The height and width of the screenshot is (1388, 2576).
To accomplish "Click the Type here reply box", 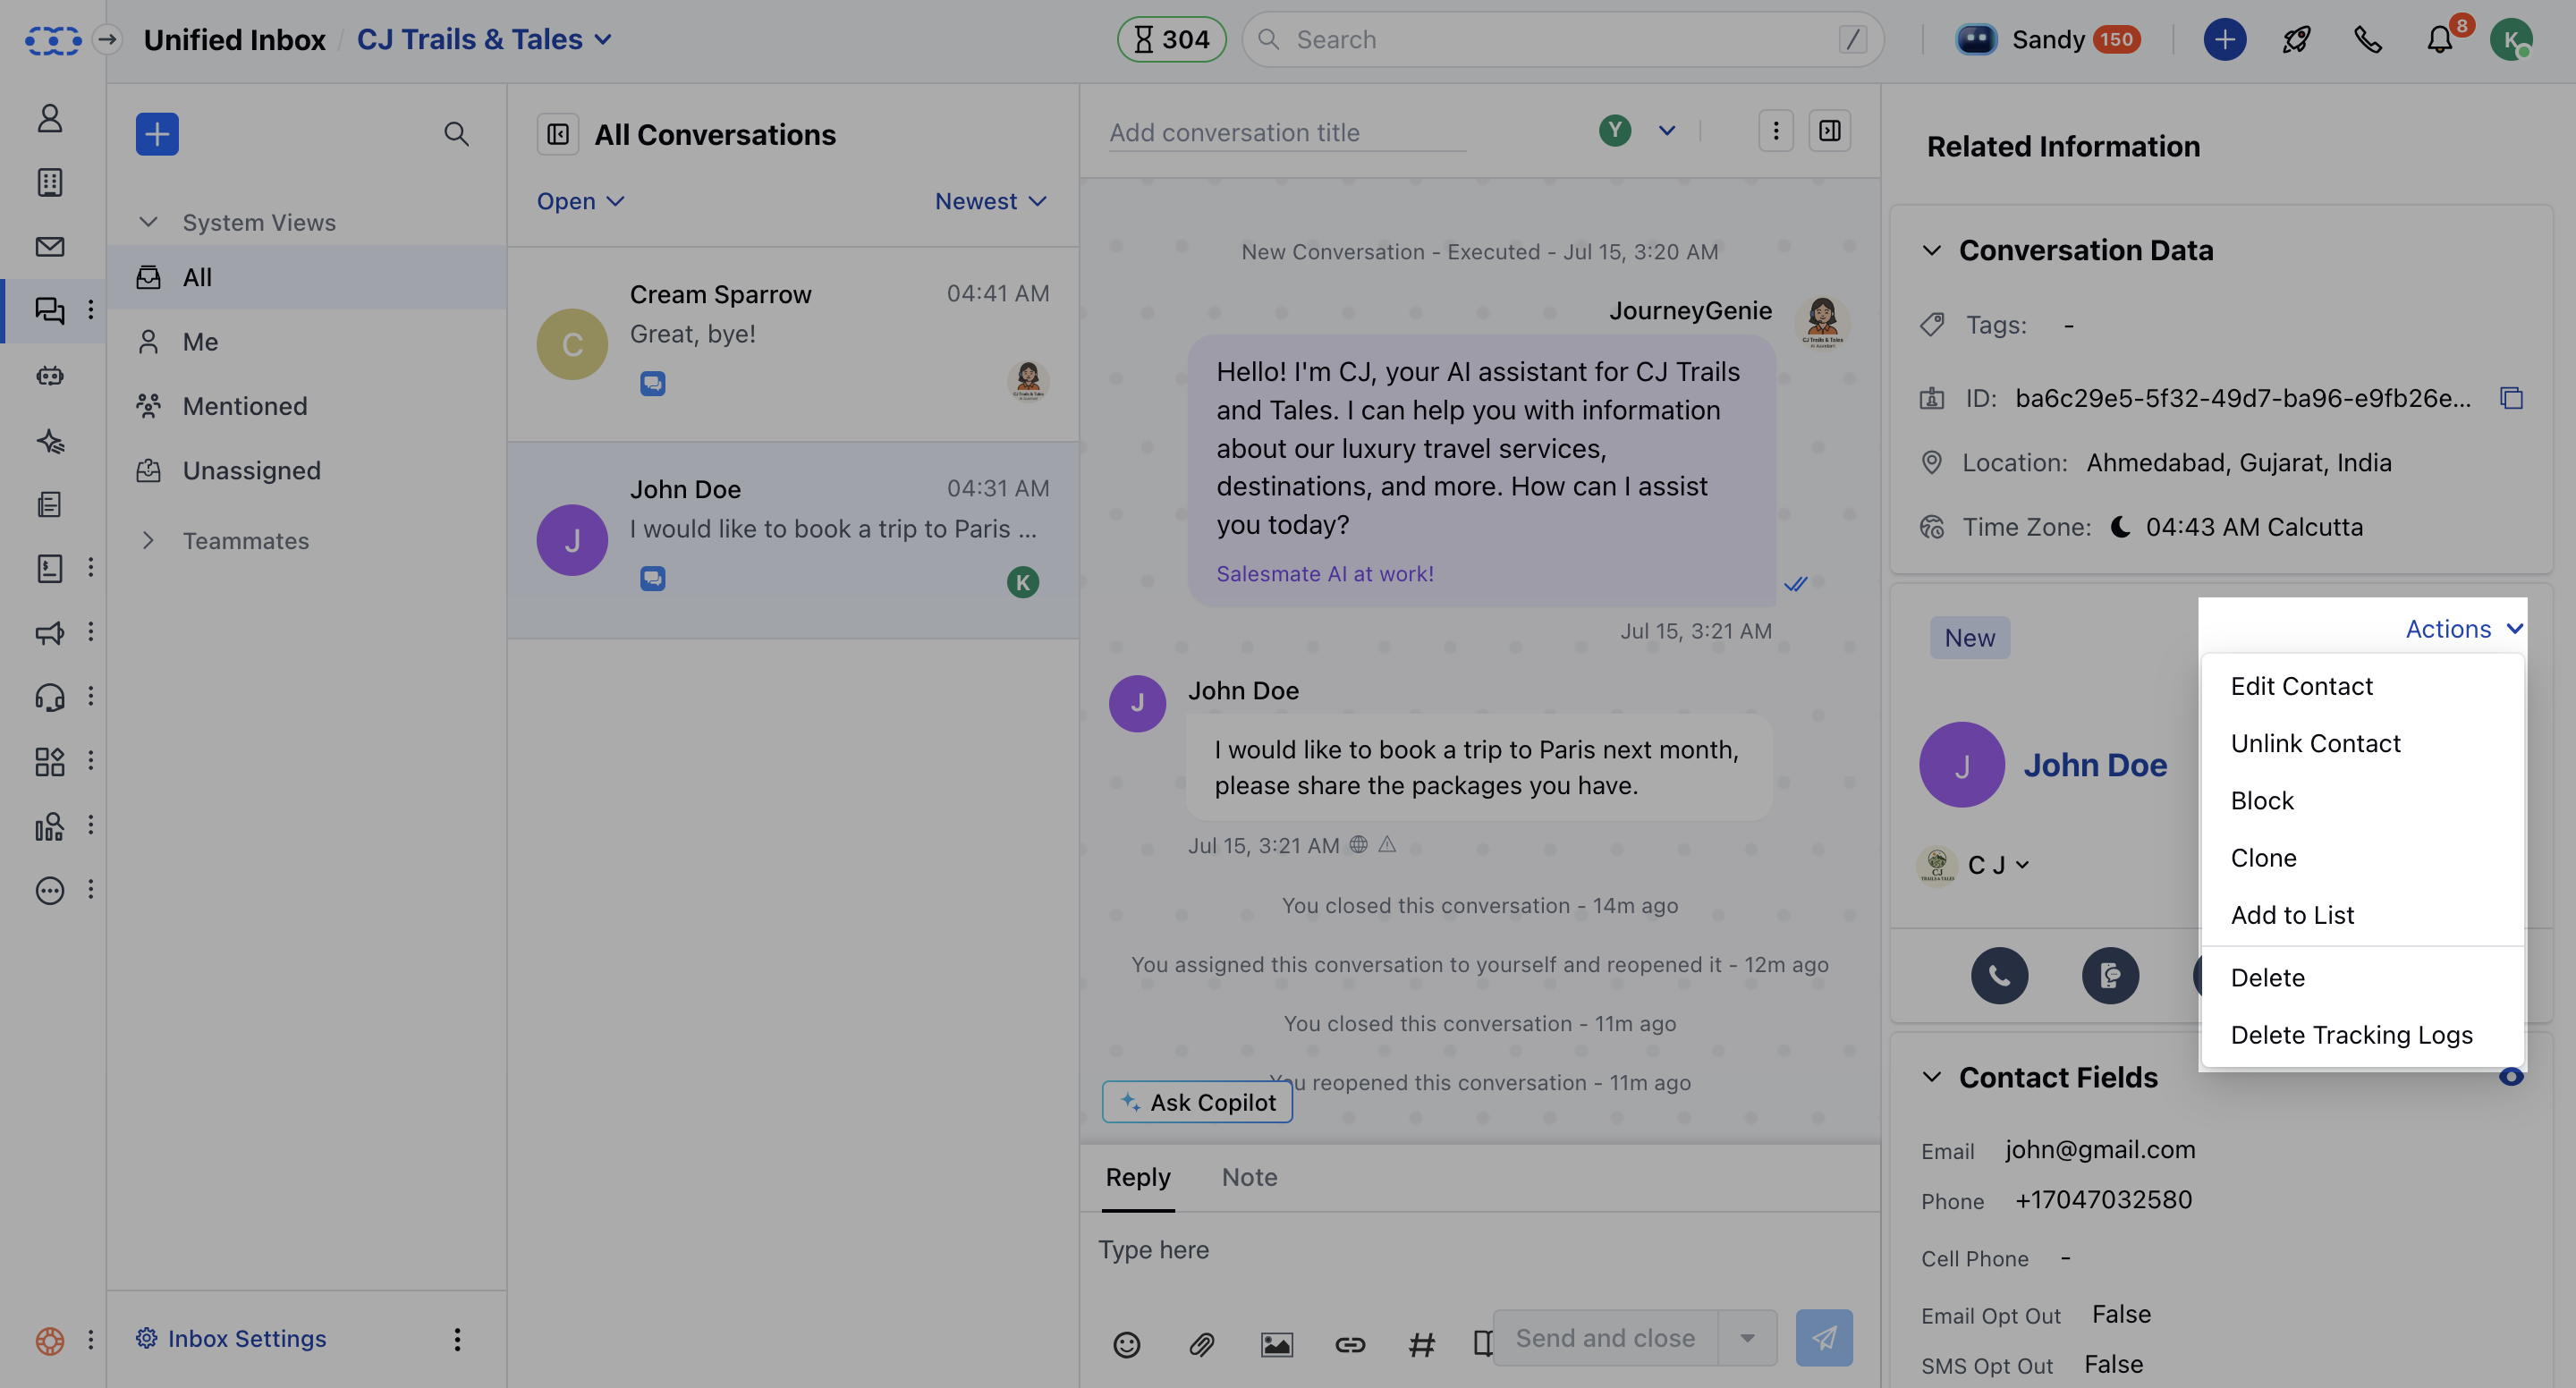I will pyautogui.click(x=1479, y=1250).
